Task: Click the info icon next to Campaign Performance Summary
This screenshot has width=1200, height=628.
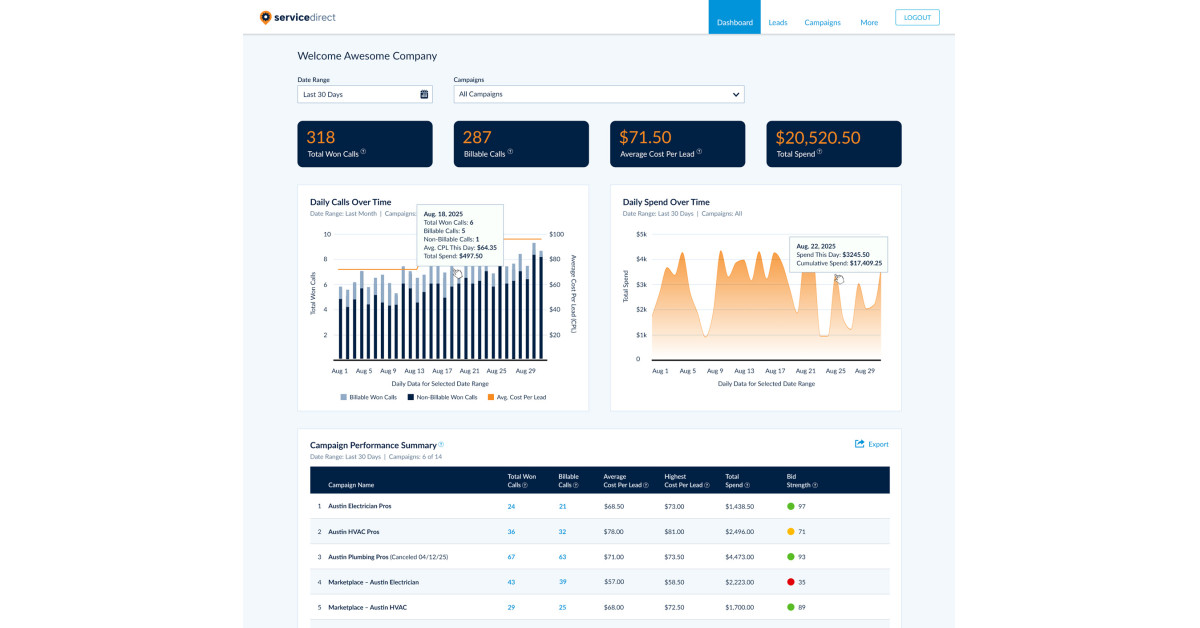Action: [442, 444]
